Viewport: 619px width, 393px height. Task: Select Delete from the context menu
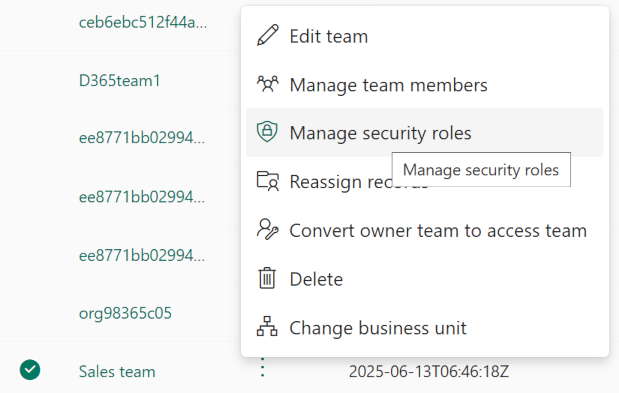coord(424,279)
